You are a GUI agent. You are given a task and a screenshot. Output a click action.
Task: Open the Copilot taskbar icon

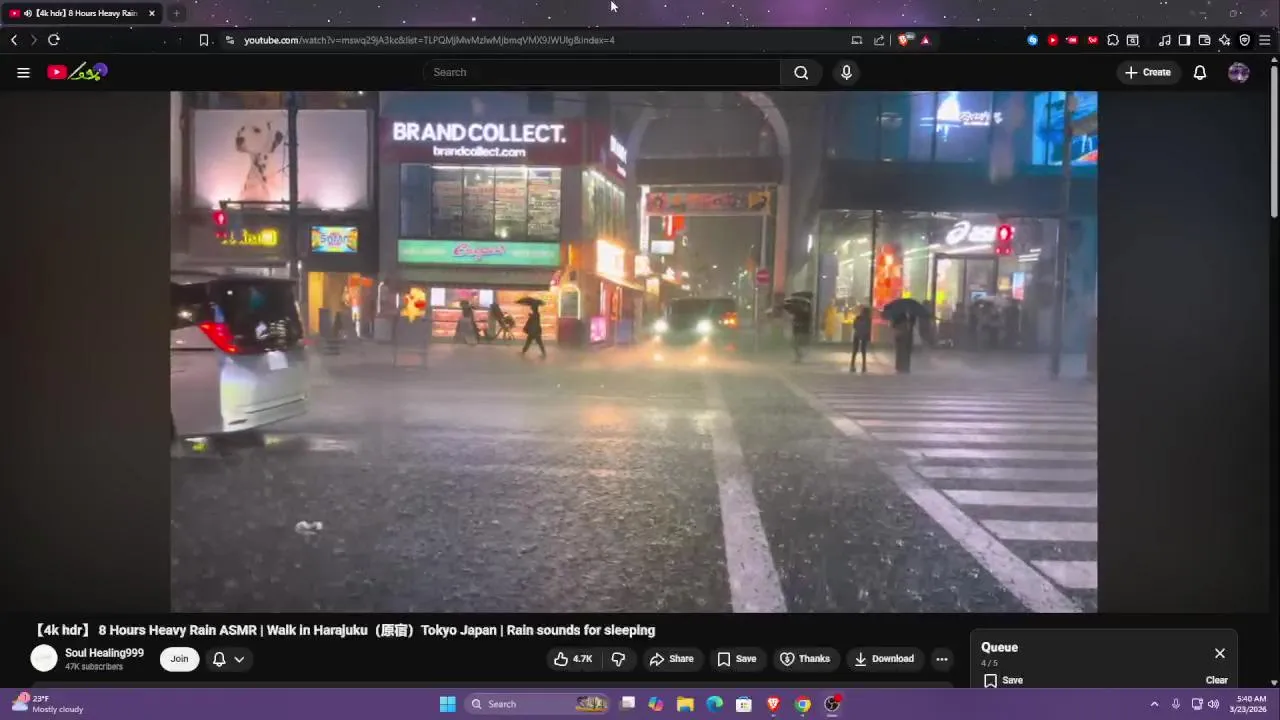tap(656, 704)
